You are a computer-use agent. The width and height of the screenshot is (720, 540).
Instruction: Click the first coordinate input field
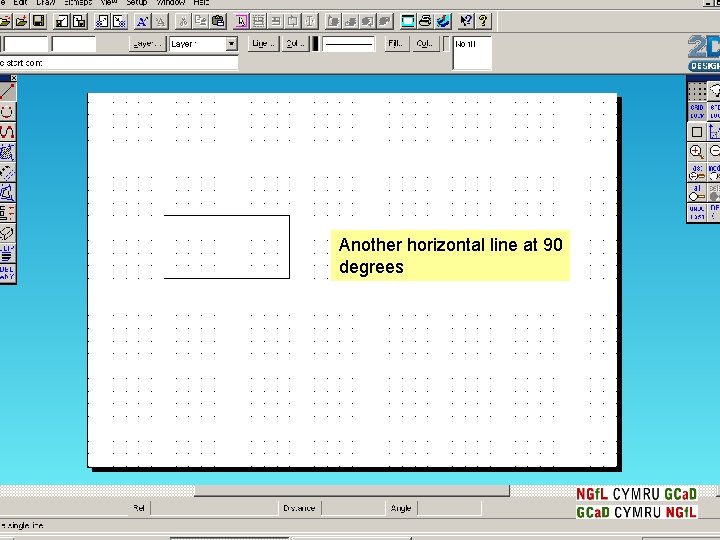pyautogui.click(x=26, y=45)
